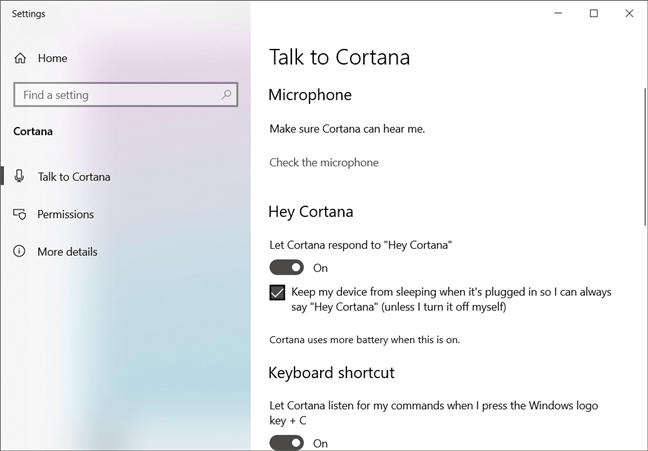Uncheck Keep my device from sleeping checkbox

277,293
